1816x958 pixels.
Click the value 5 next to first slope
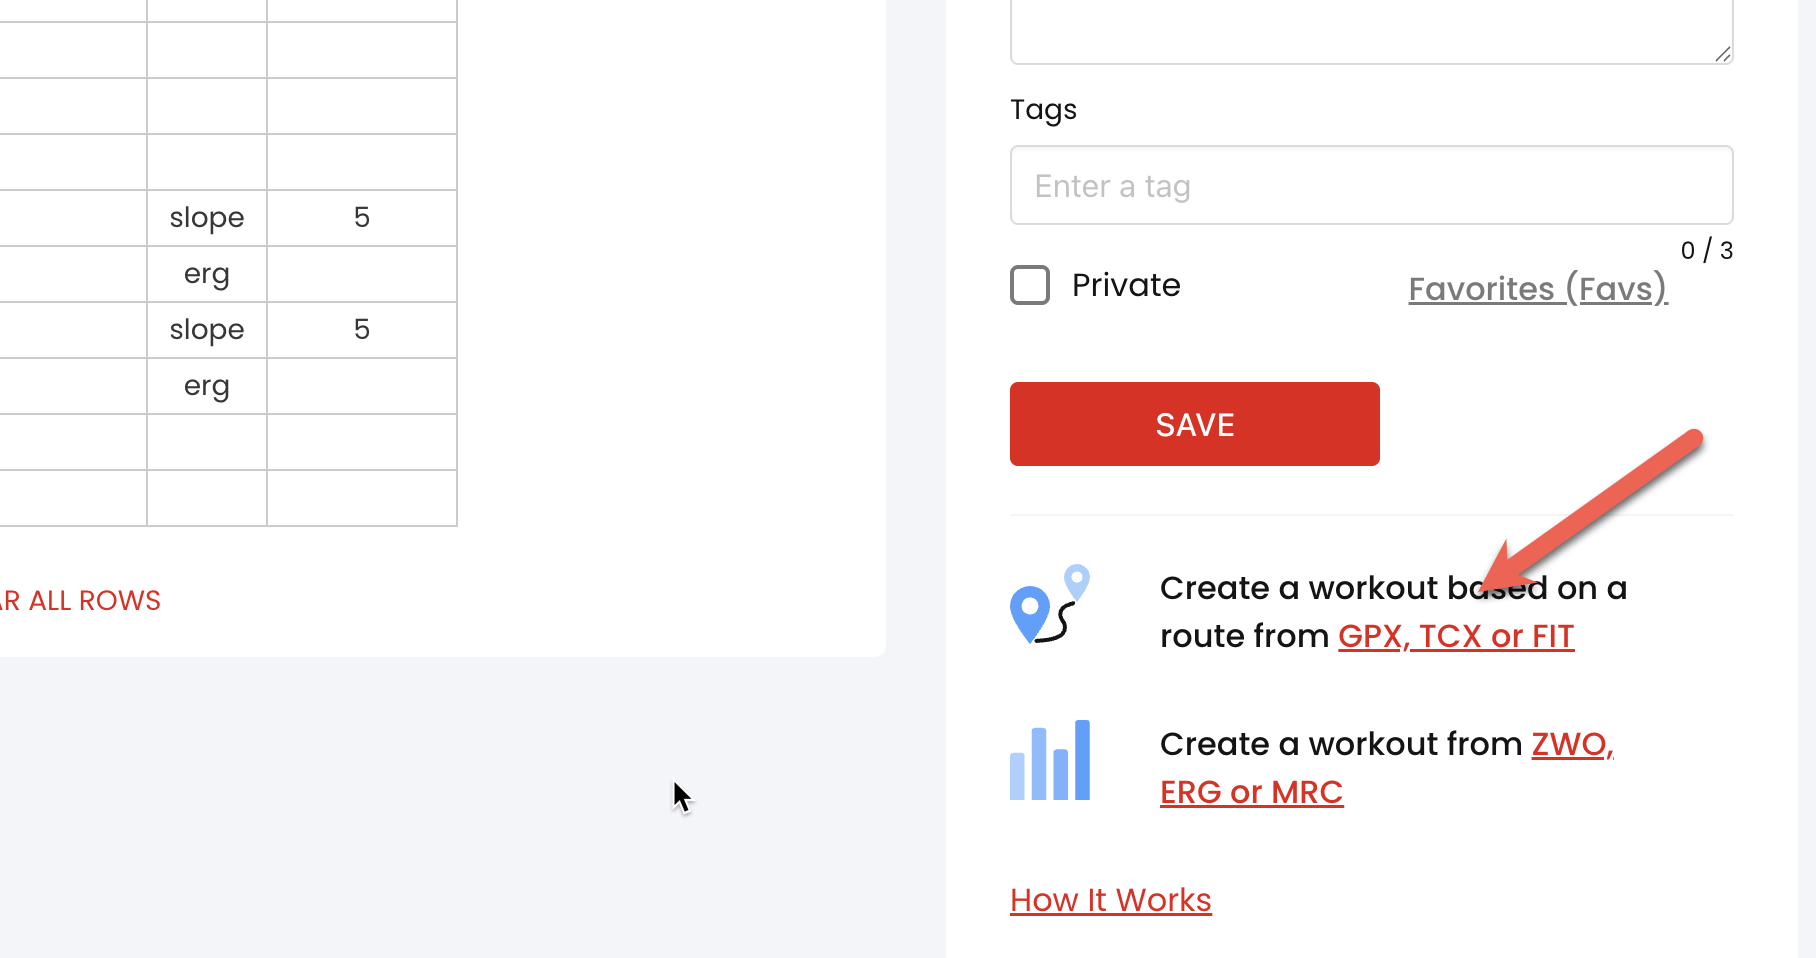(362, 218)
